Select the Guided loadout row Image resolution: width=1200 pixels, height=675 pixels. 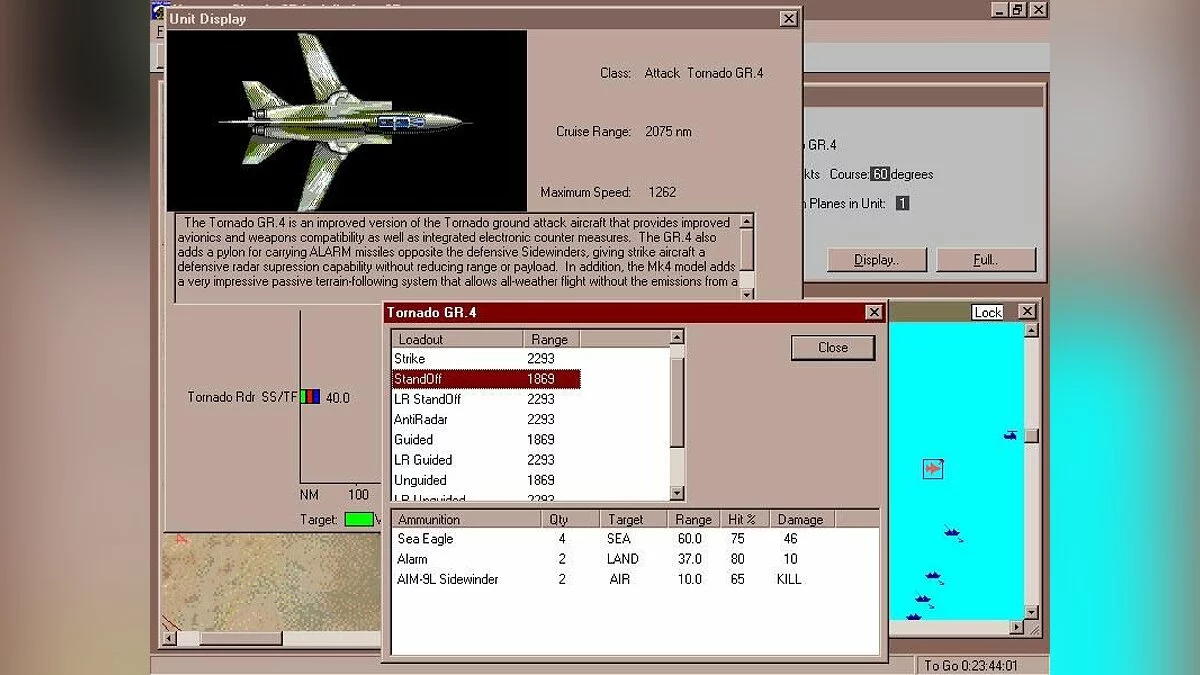pyautogui.click(x=486, y=440)
